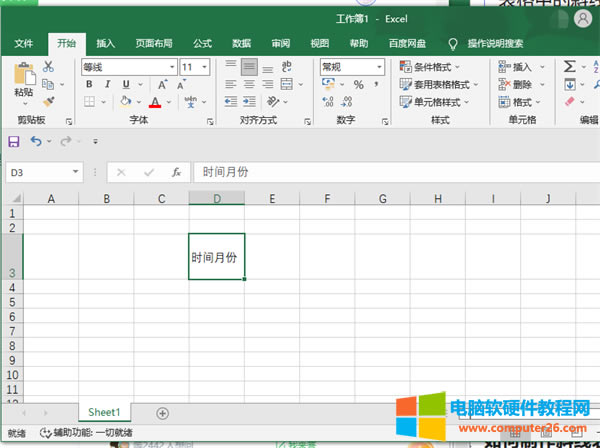600x448 pixels.
Task: Switch to the 插入 ribbon tab
Action: (x=105, y=43)
